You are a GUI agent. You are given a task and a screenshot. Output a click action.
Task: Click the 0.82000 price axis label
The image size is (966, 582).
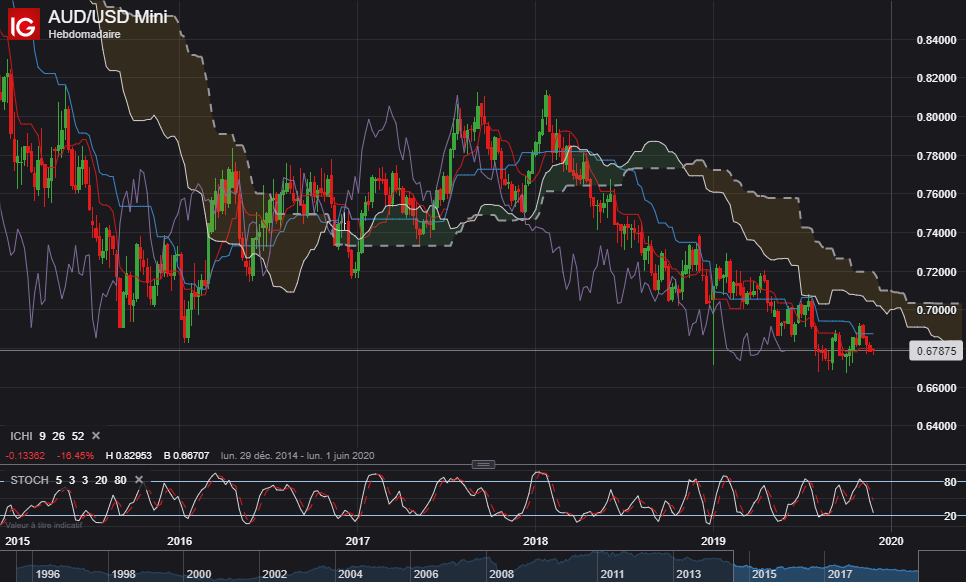[x=936, y=79]
